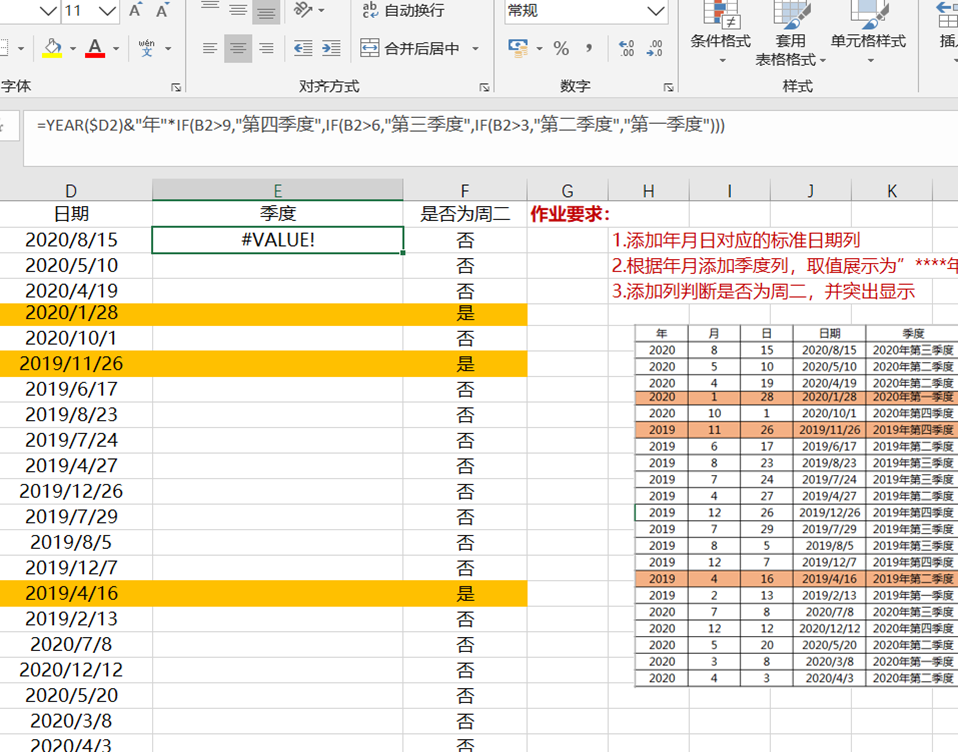The height and width of the screenshot is (752, 958).
Task: Expand the font color dropdown arrow
Action: point(115,48)
